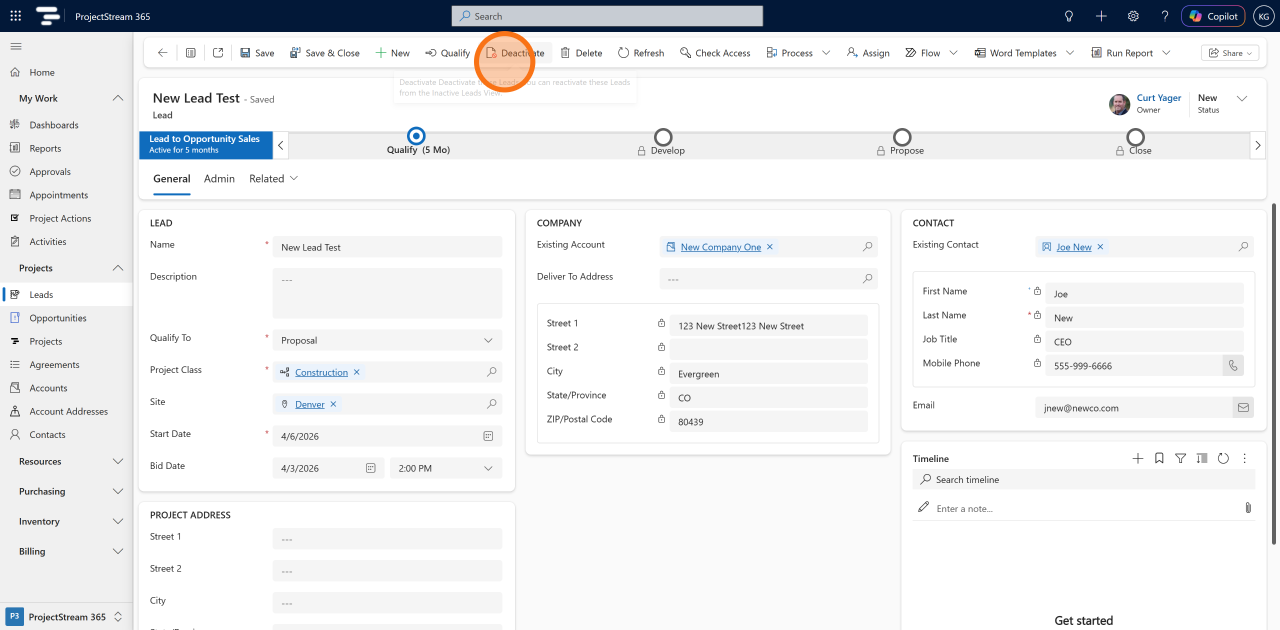Expand the Run Report menu chevron
Image resolution: width=1280 pixels, height=630 pixels.
pos(1166,53)
